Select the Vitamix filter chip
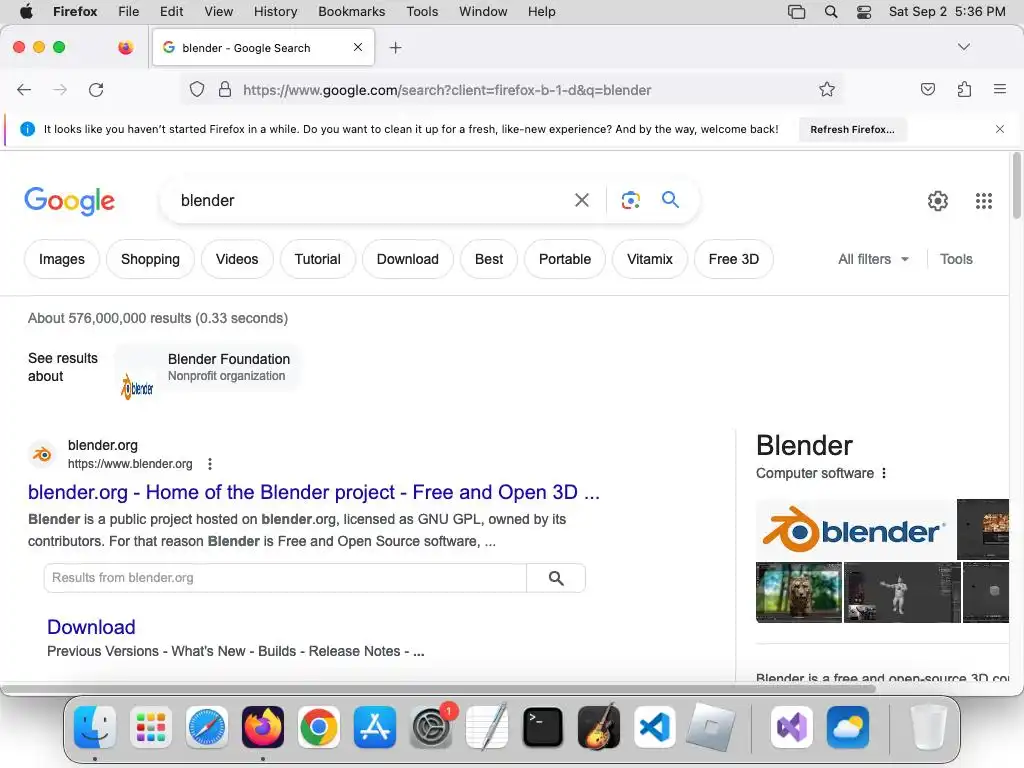 (650, 259)
